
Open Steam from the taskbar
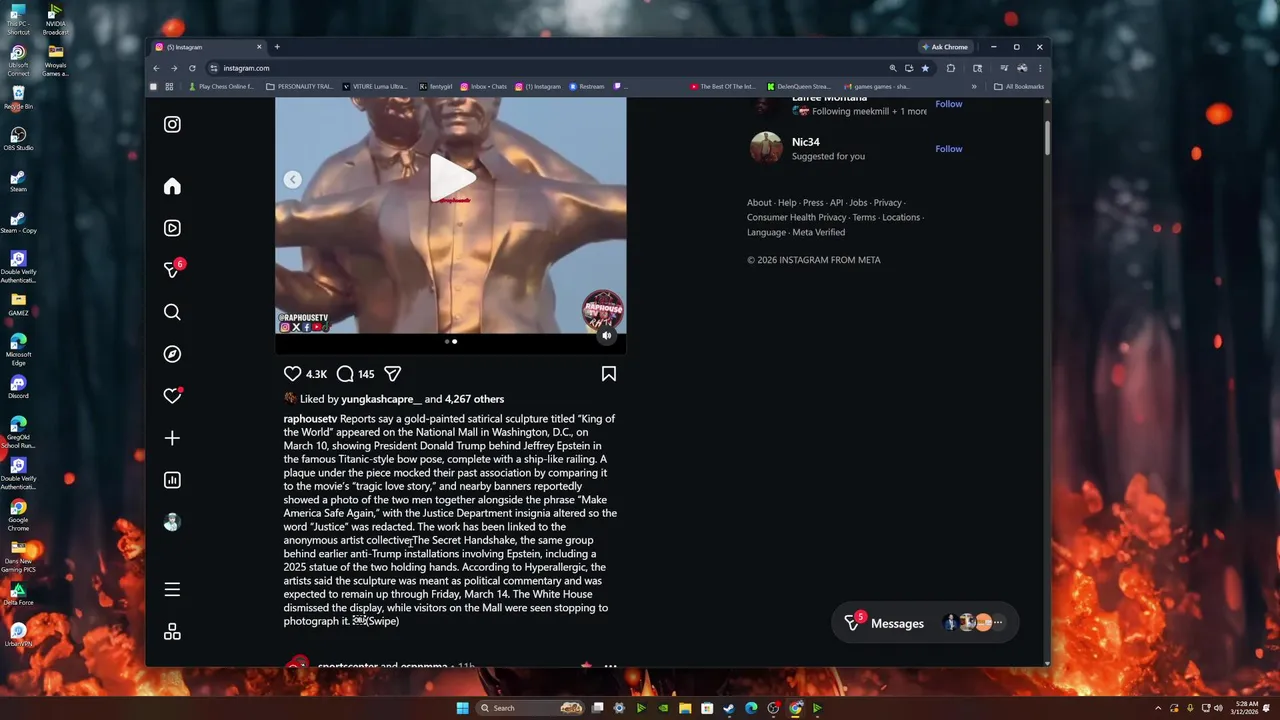[729, 708]
